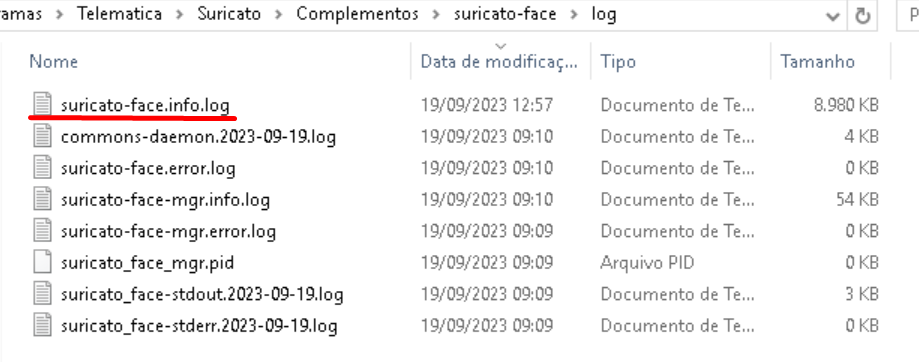The height and width of the screenshot is (362, 919).
Task: Go to the Suricato breadcrumb folder
Action: coord(229,14)
